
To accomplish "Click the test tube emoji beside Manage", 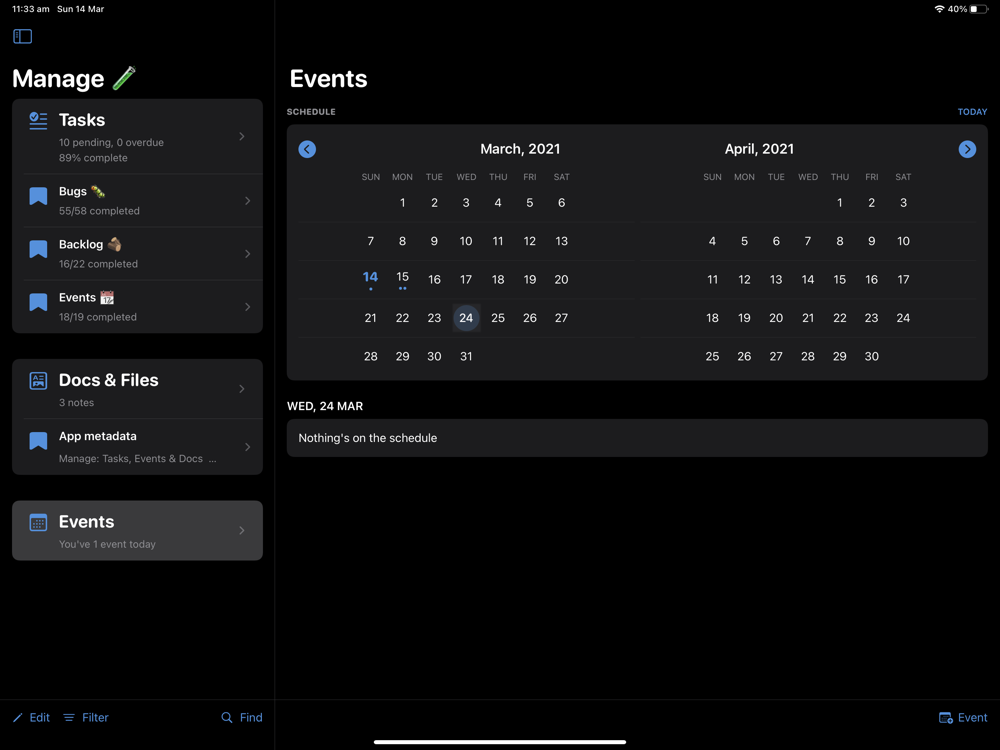I will 124,78.
